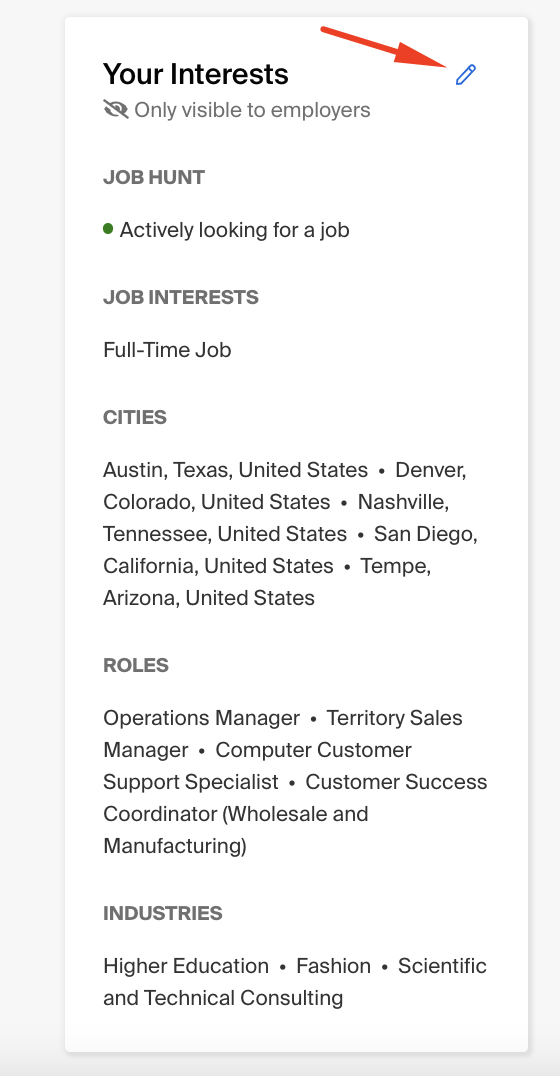Select the Fashion industry
Image resolution: width=560 pixels, height=1076 pixels.
coord(334,966)
